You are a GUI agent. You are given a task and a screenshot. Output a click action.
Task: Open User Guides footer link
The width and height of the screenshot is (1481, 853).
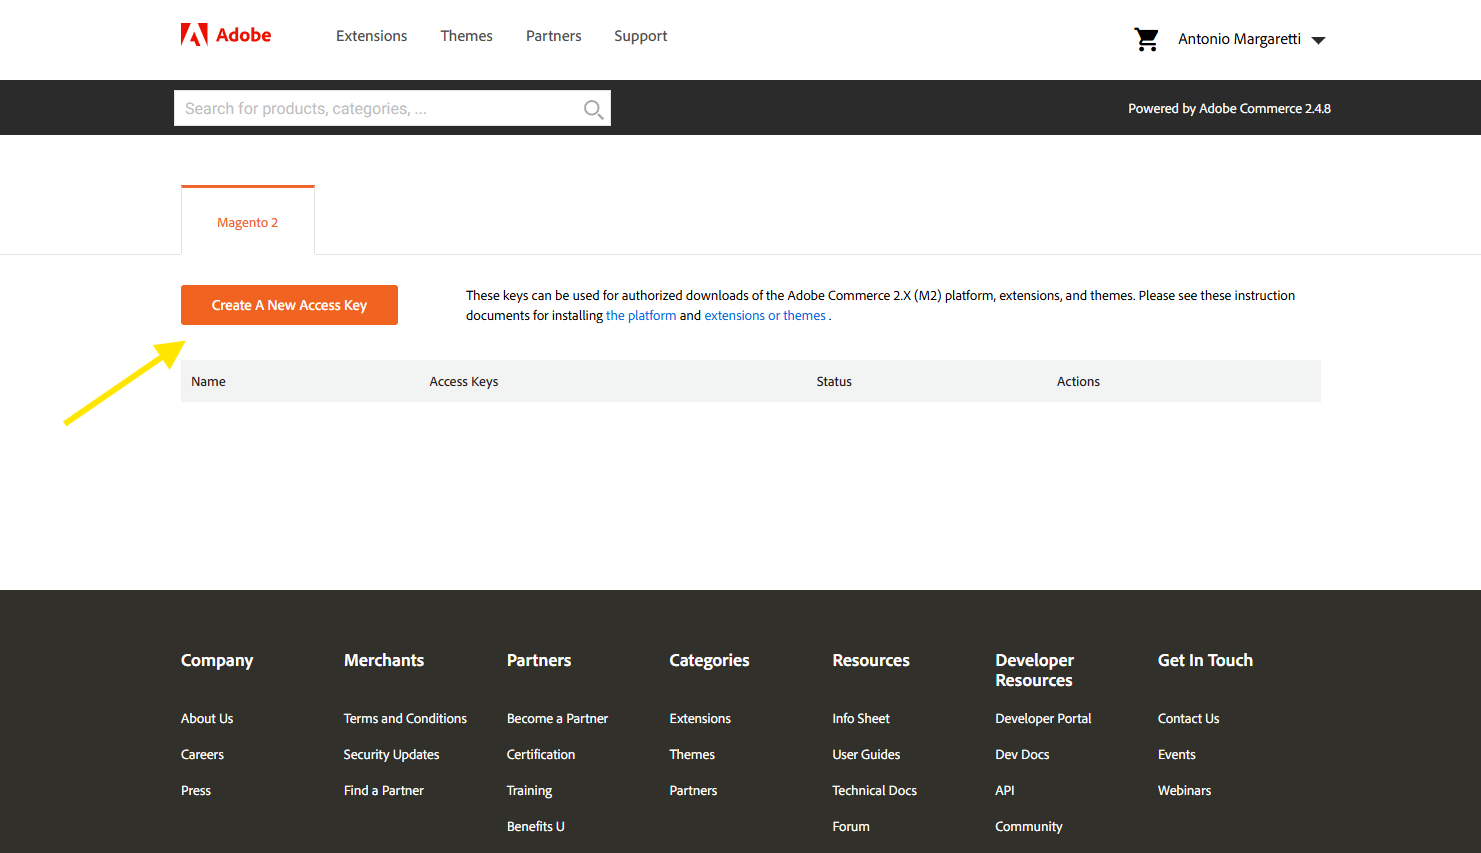click(x=866, y=754)
